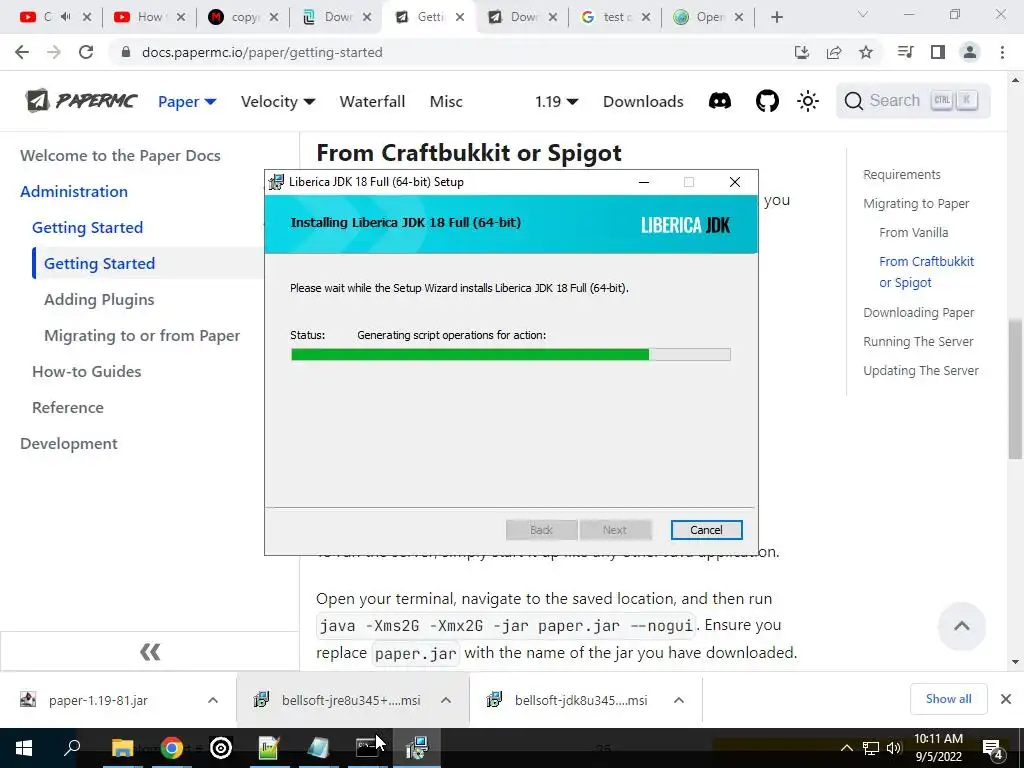1024x768 pixels.
Task: Open command prompt taskbar icon
Action: [367, 748]
